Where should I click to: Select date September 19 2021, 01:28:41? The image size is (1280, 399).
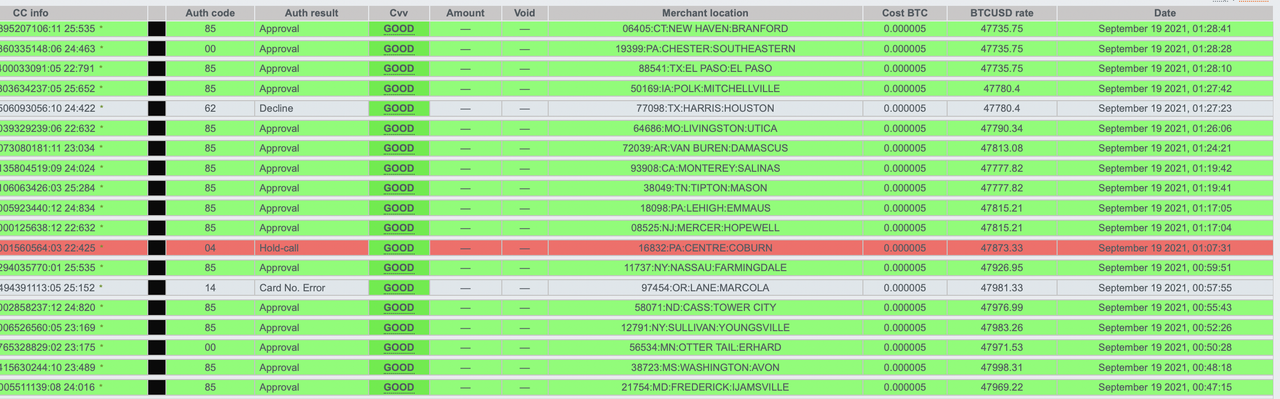1165,29
